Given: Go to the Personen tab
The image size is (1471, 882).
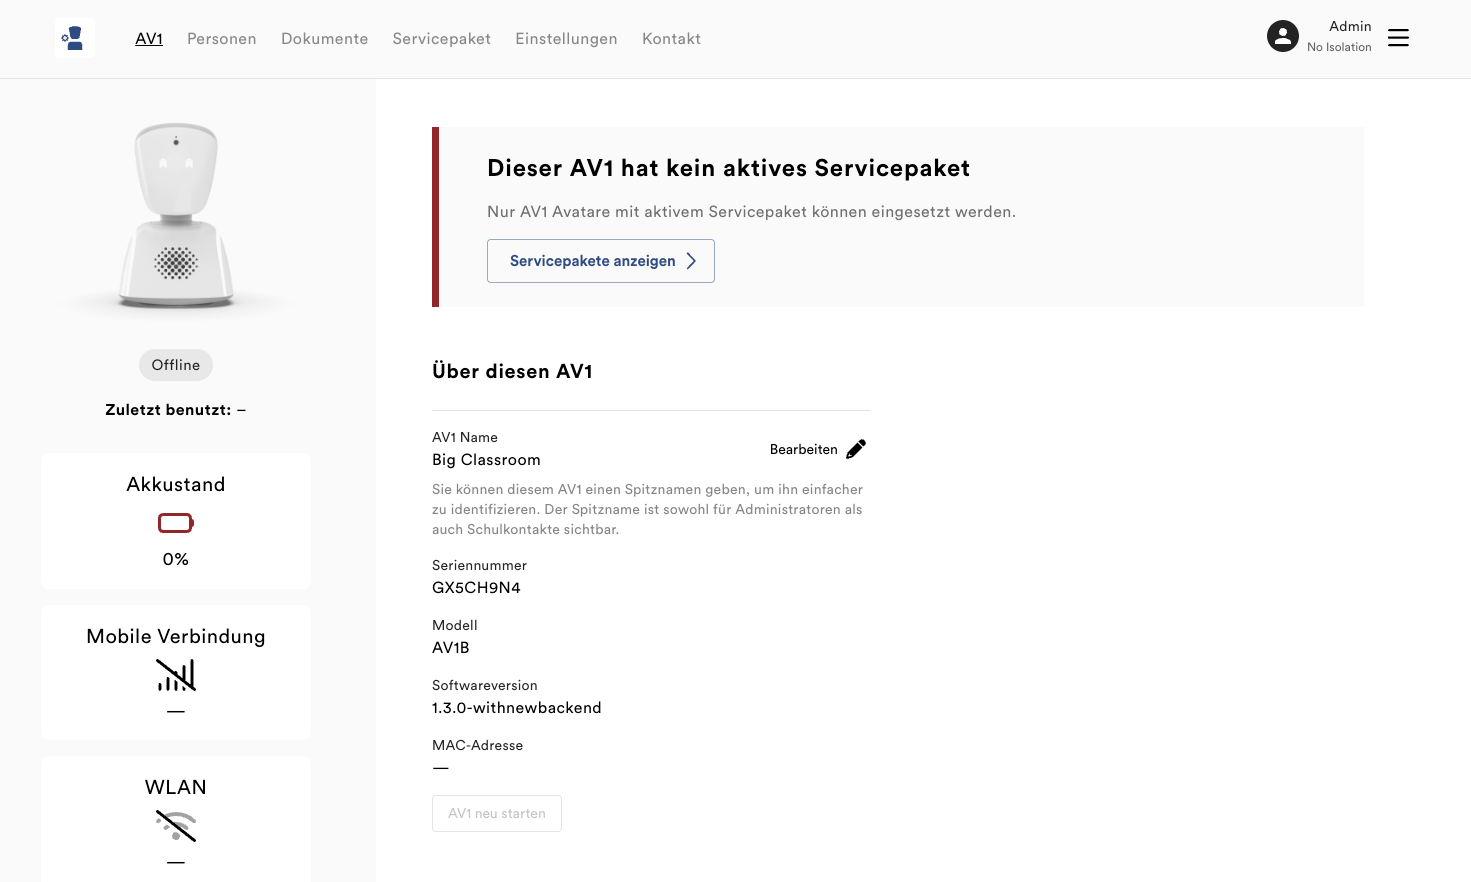Looking at the screenshot, I should tap(222, 39).
